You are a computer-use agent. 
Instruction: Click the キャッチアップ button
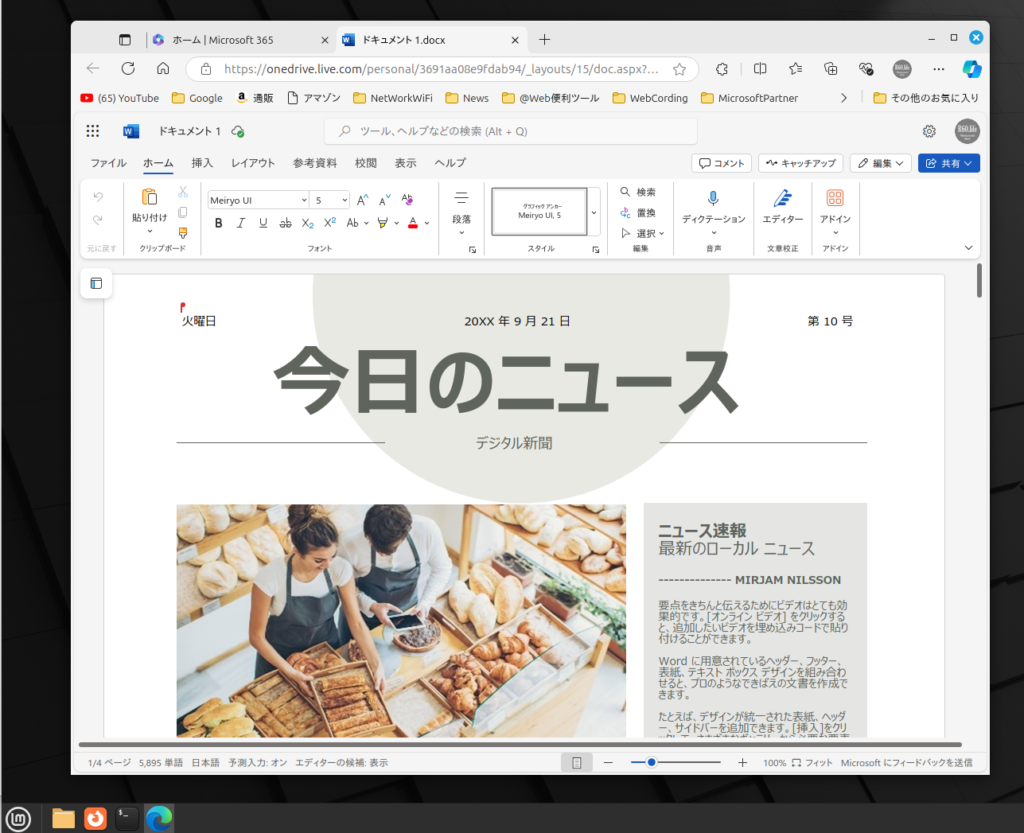tap(800, 163)
